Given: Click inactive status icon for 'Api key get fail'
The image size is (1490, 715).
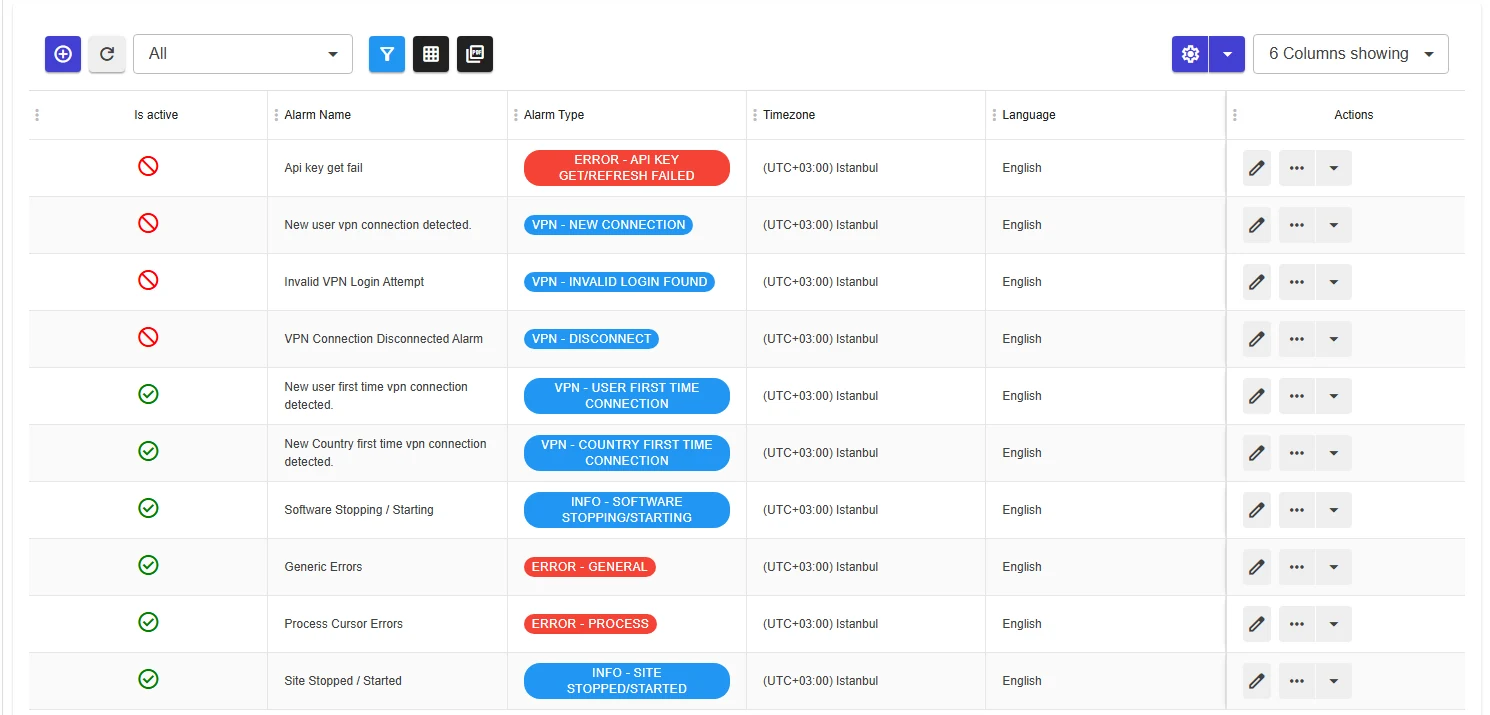Looking at the screenshot, I should (148, 166).
